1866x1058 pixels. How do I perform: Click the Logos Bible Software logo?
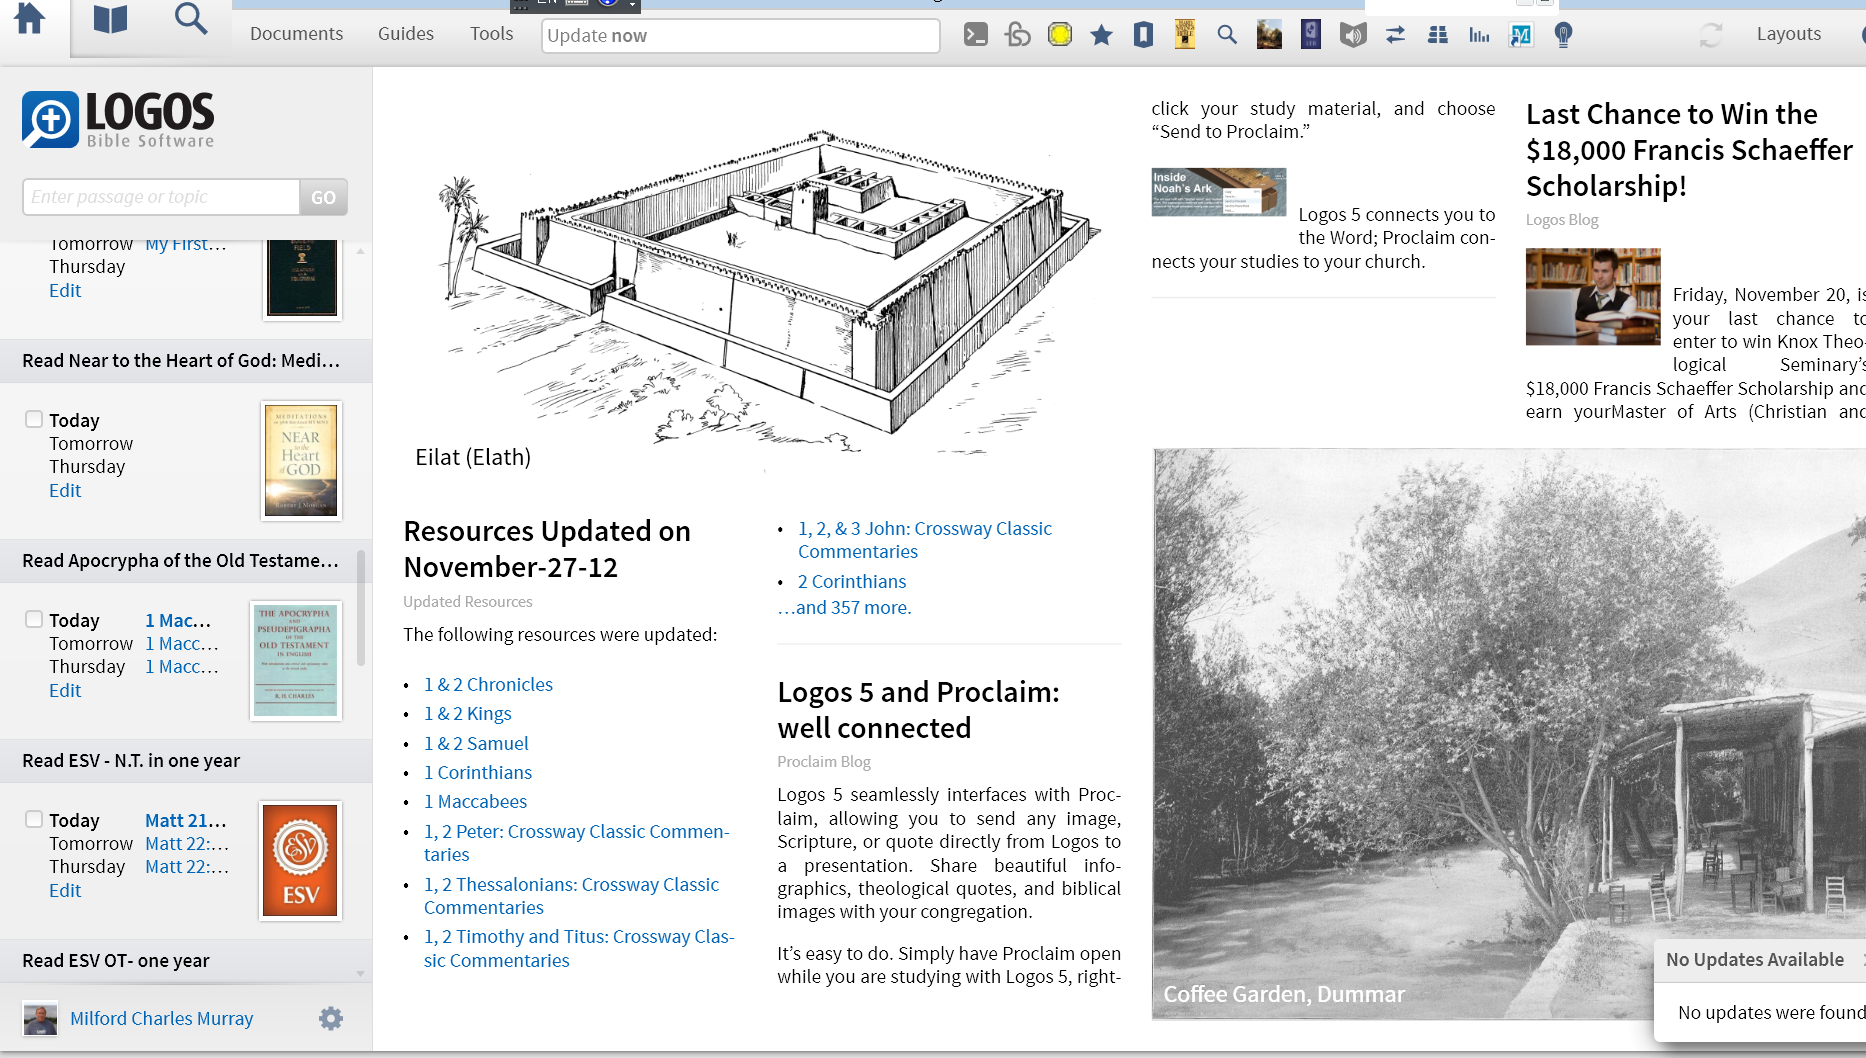(x=118, y=120)
